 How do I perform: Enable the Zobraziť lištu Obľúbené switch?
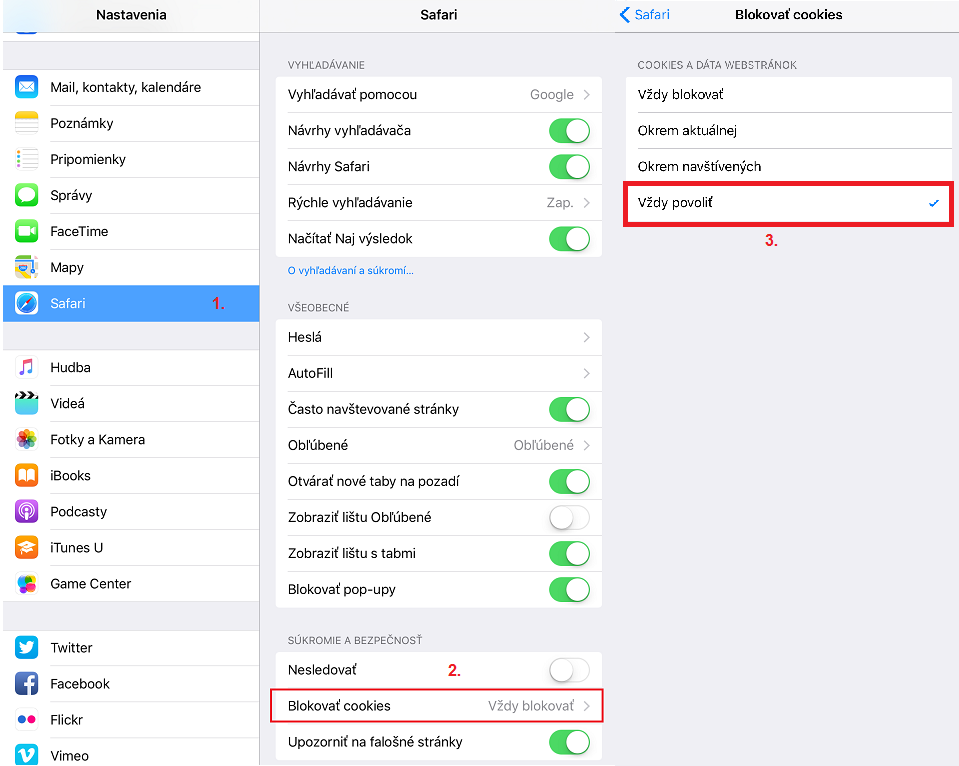pos(569,518)
